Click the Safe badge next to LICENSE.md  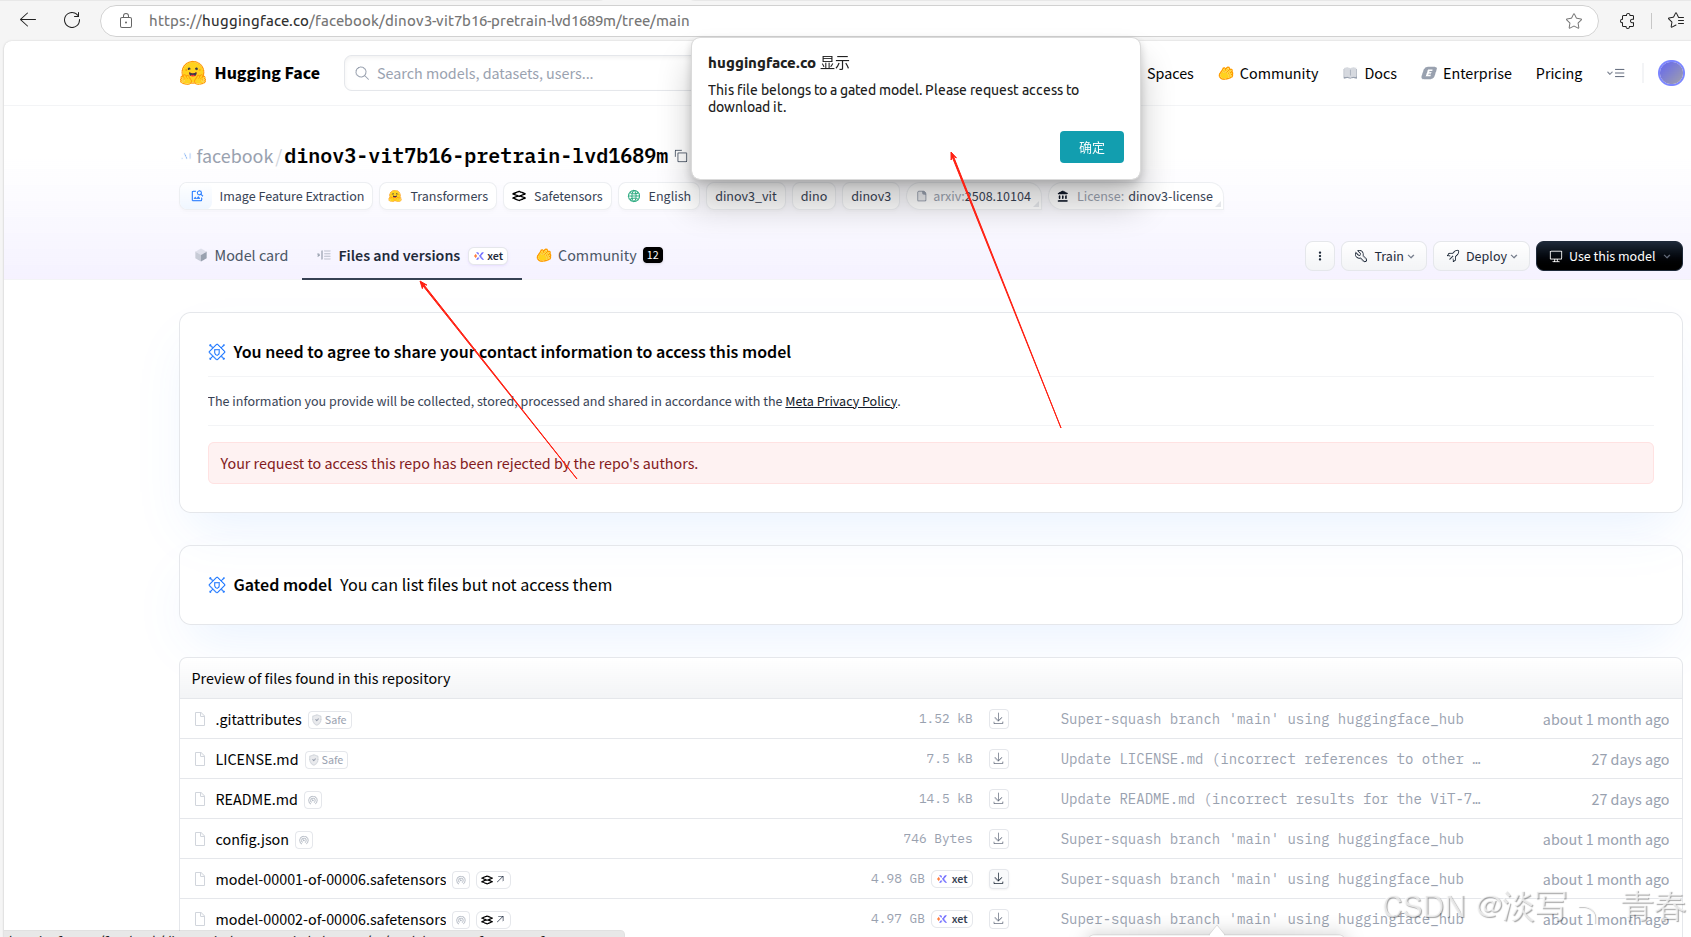tap(327, 760)
